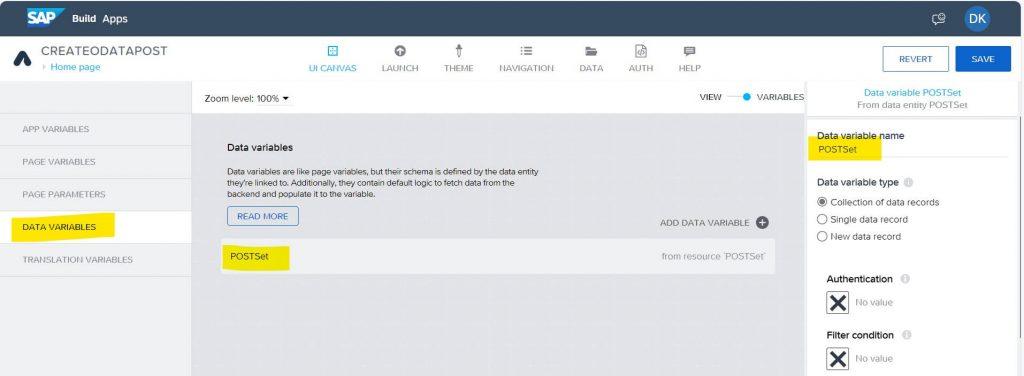Screen dimensions: 1024x376
Task: Open the Authentication value binding box
Action: click(x=837, y=302)
